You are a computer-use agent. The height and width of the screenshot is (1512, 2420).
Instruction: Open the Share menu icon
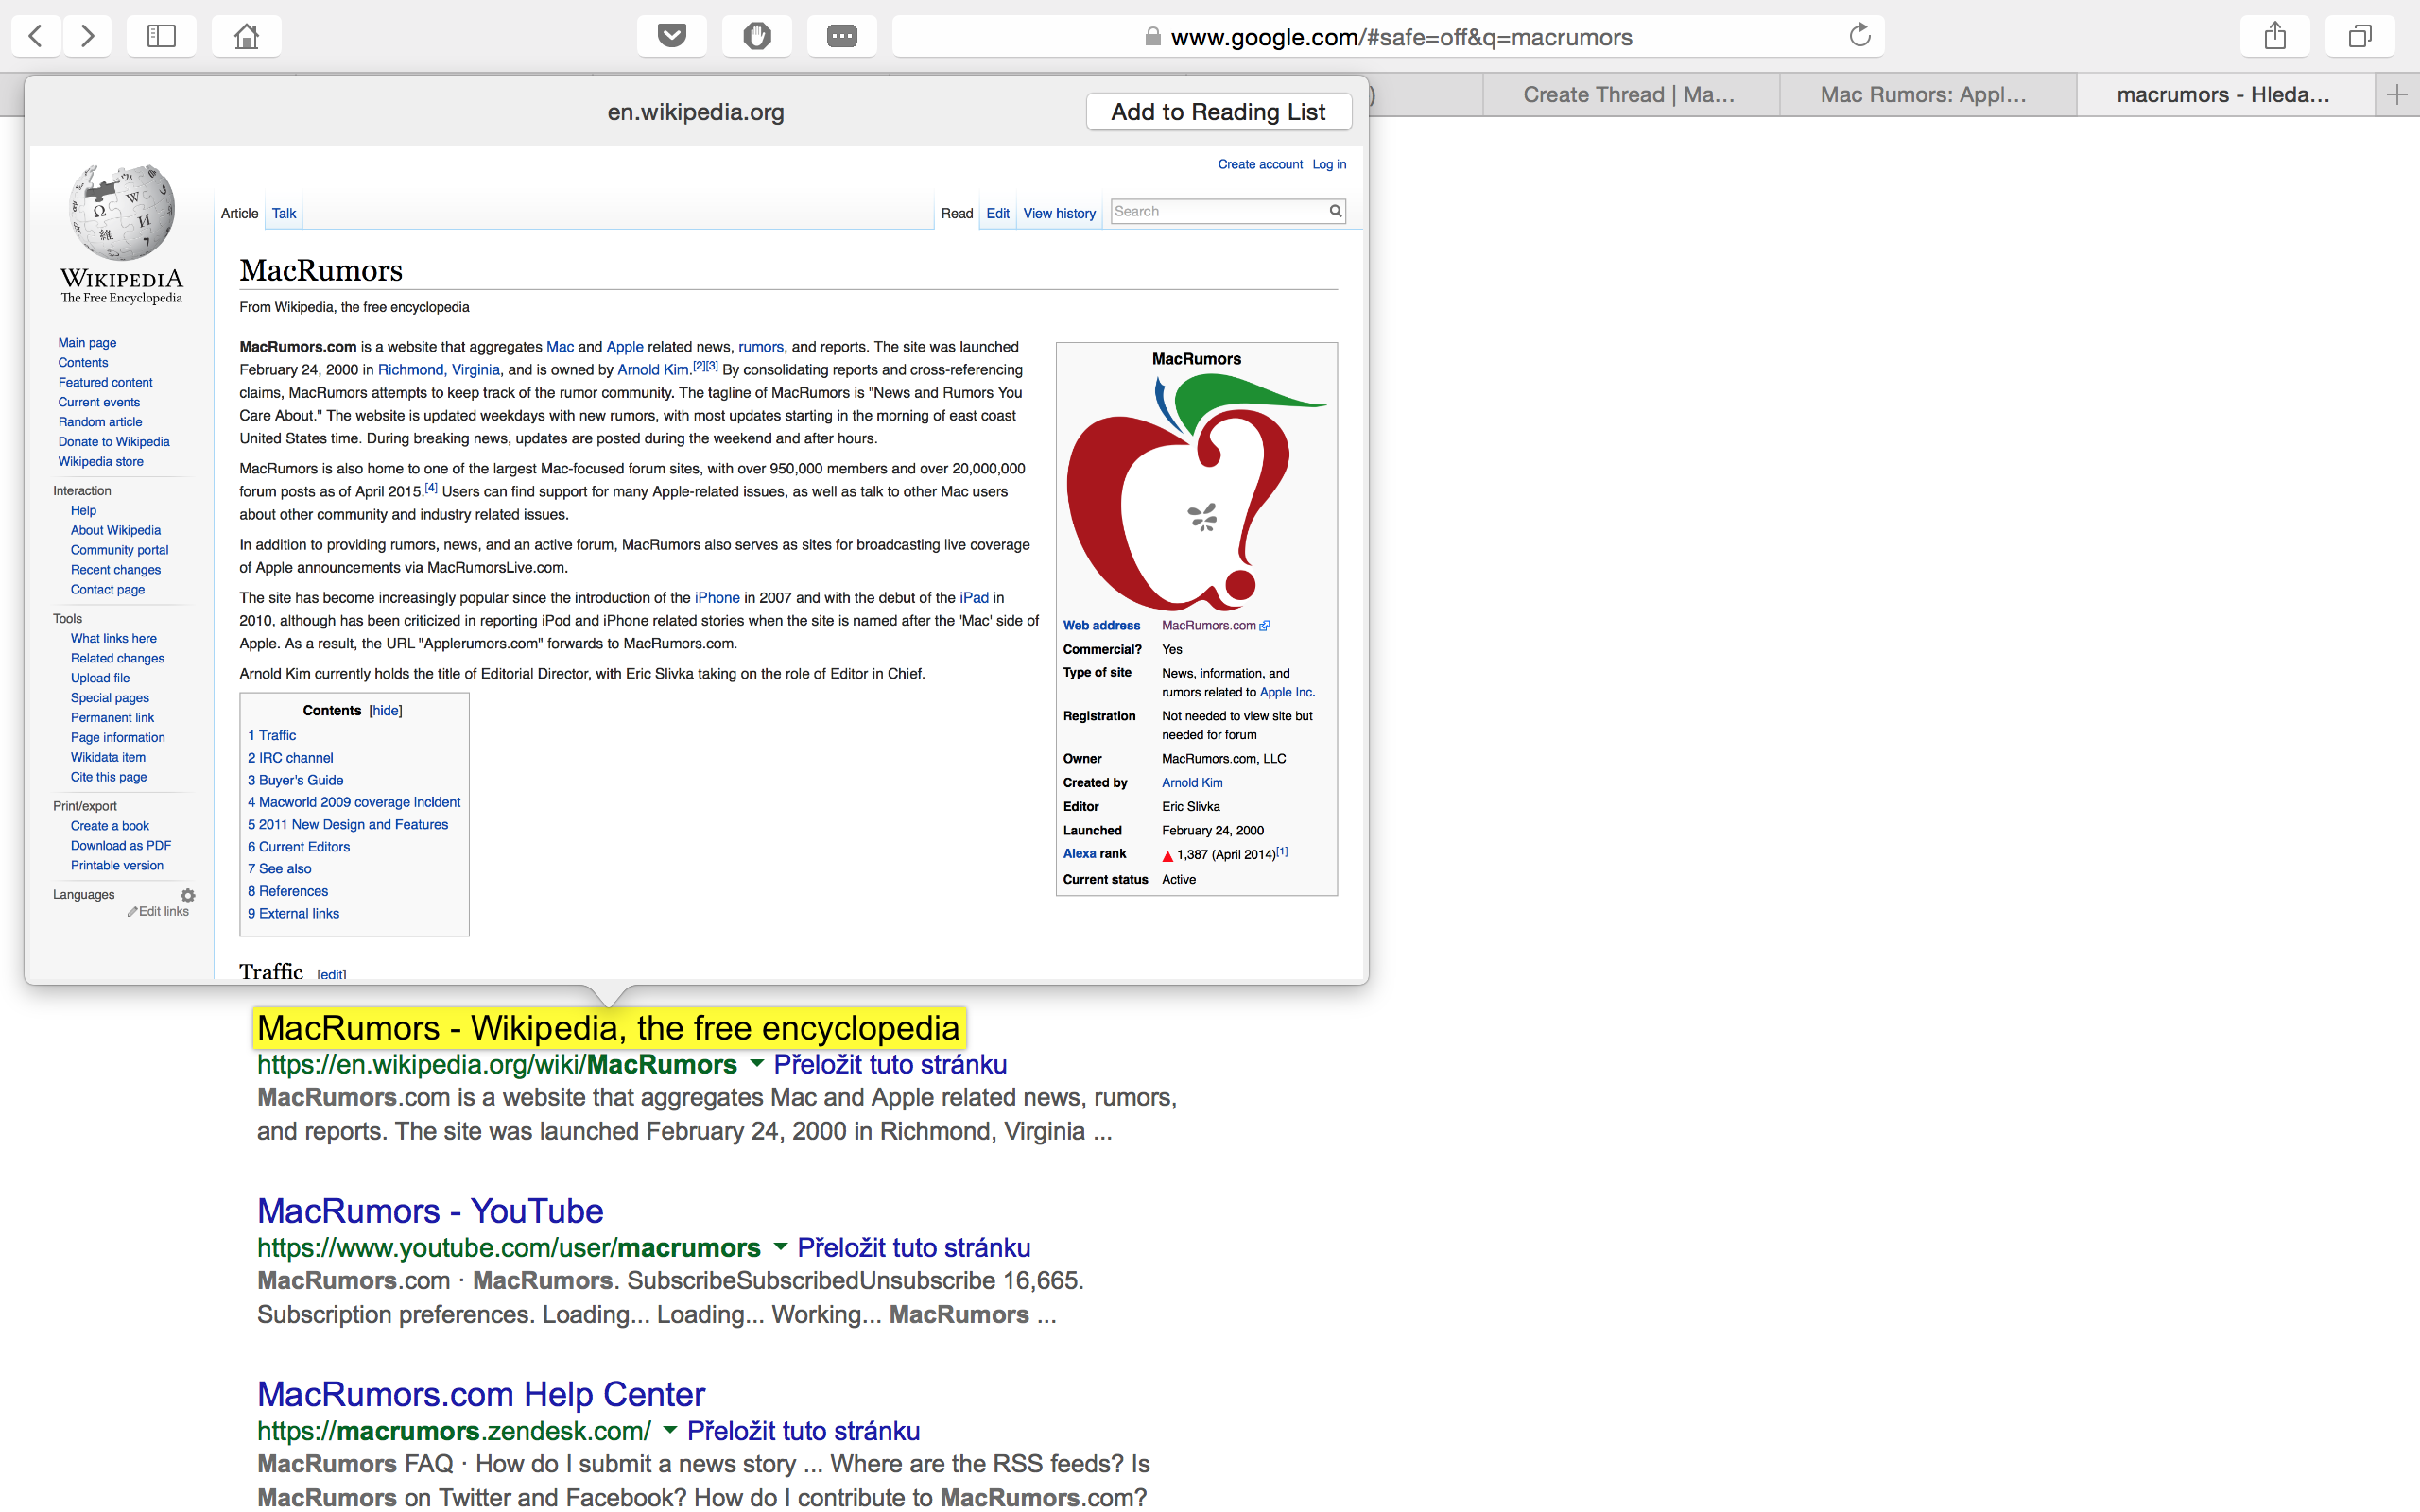(2275, 36)
